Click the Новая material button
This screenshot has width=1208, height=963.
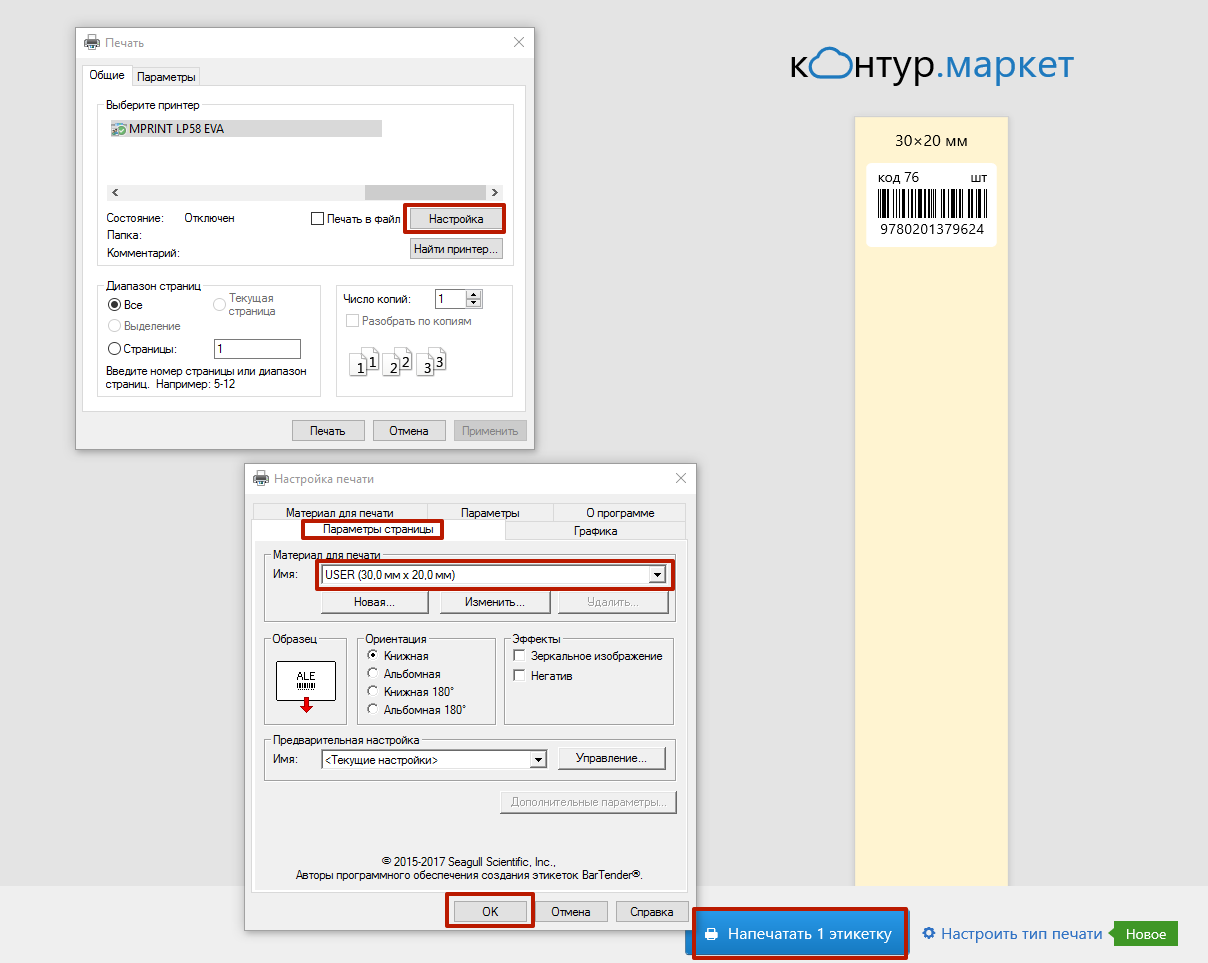(x=374, y=603)
